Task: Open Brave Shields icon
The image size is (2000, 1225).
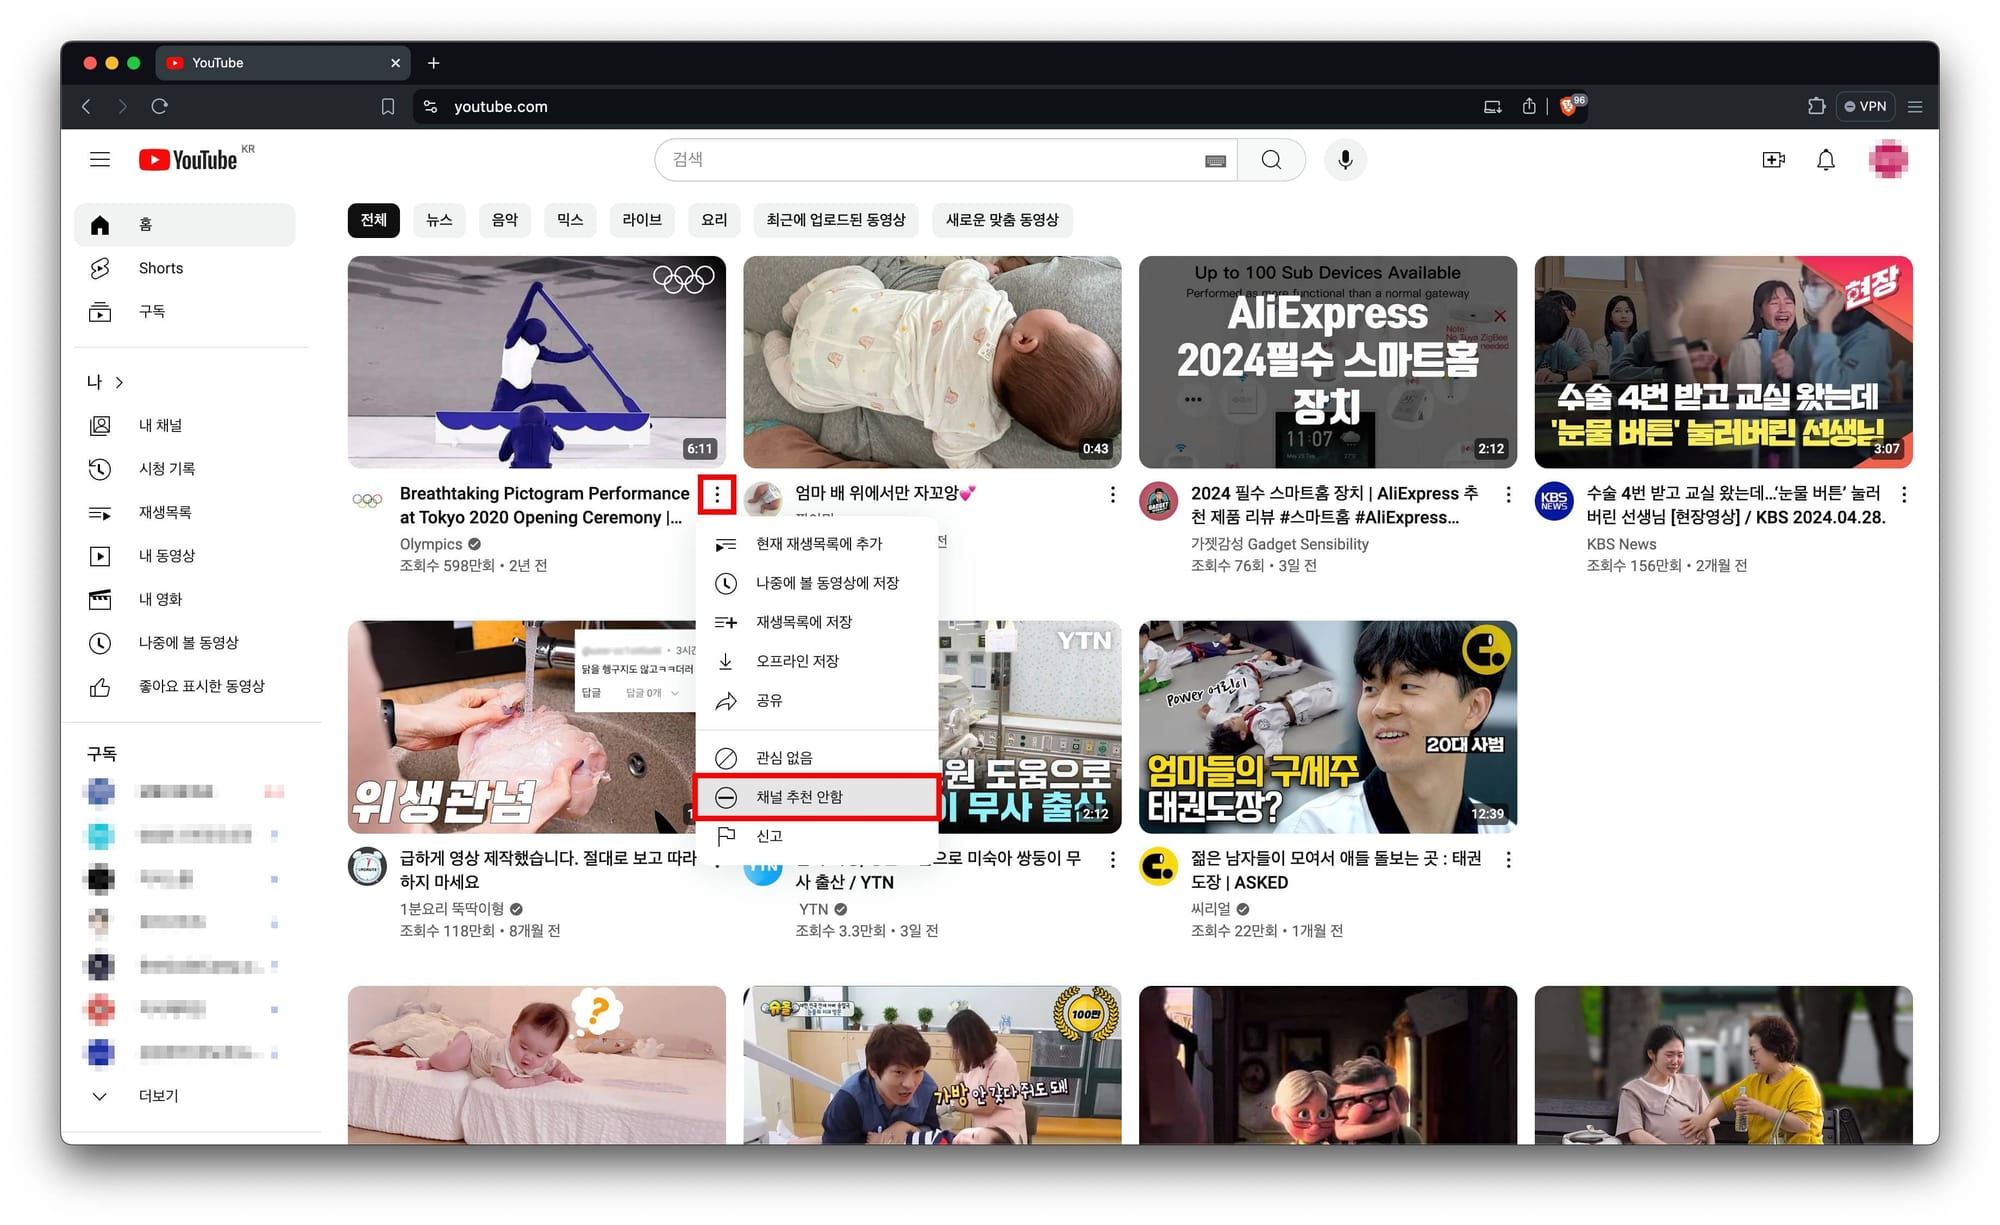Action: [x=1569, y=106]
